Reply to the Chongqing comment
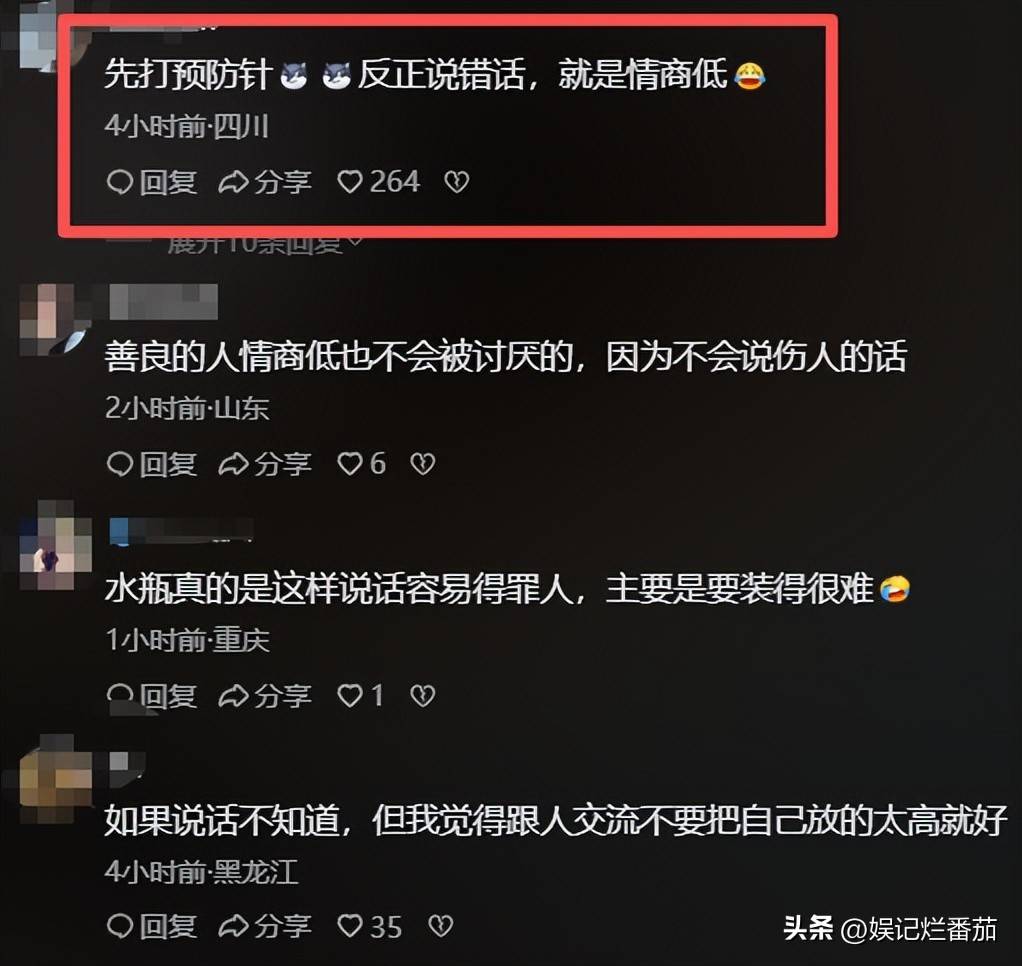1022x966 pixels. [x=151, y=695]
